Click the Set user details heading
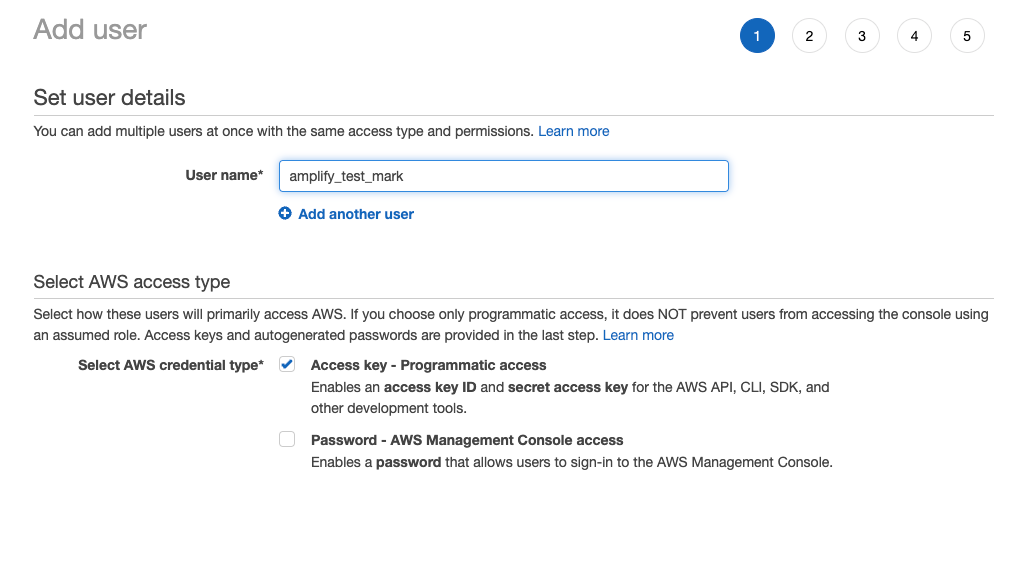 [x=109, y=98]
